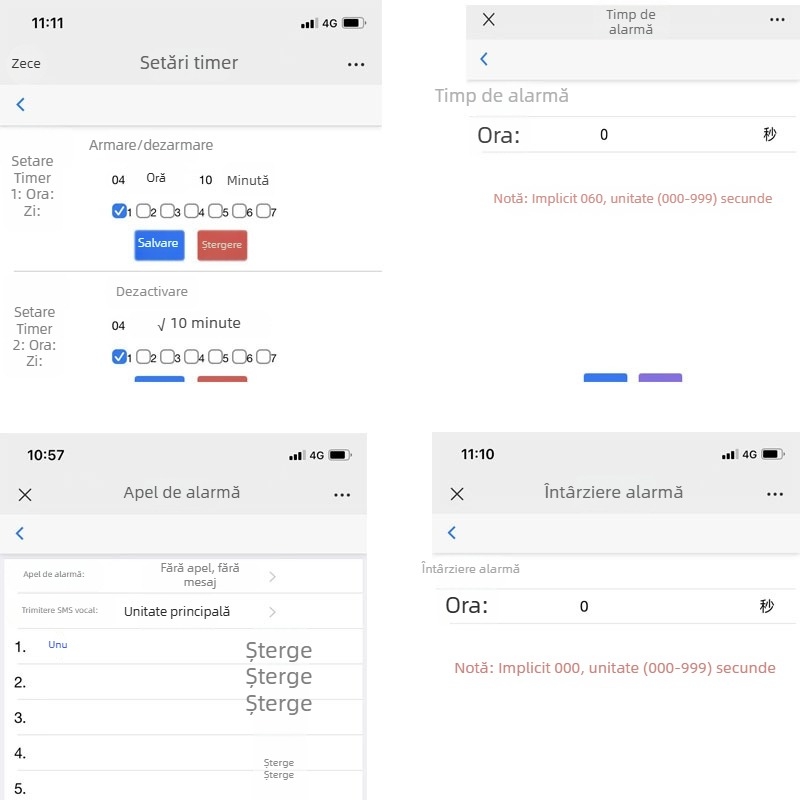Close the Apel de alarmă page
Viewport: 800px width, 800px height.
(25, 494)
